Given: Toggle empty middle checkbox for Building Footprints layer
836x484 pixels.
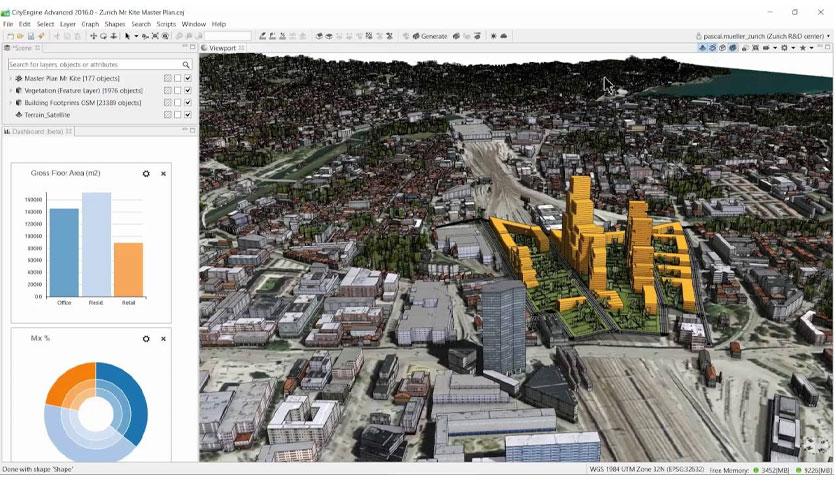Looking at the screenshot, I should (x=178, y=102).
